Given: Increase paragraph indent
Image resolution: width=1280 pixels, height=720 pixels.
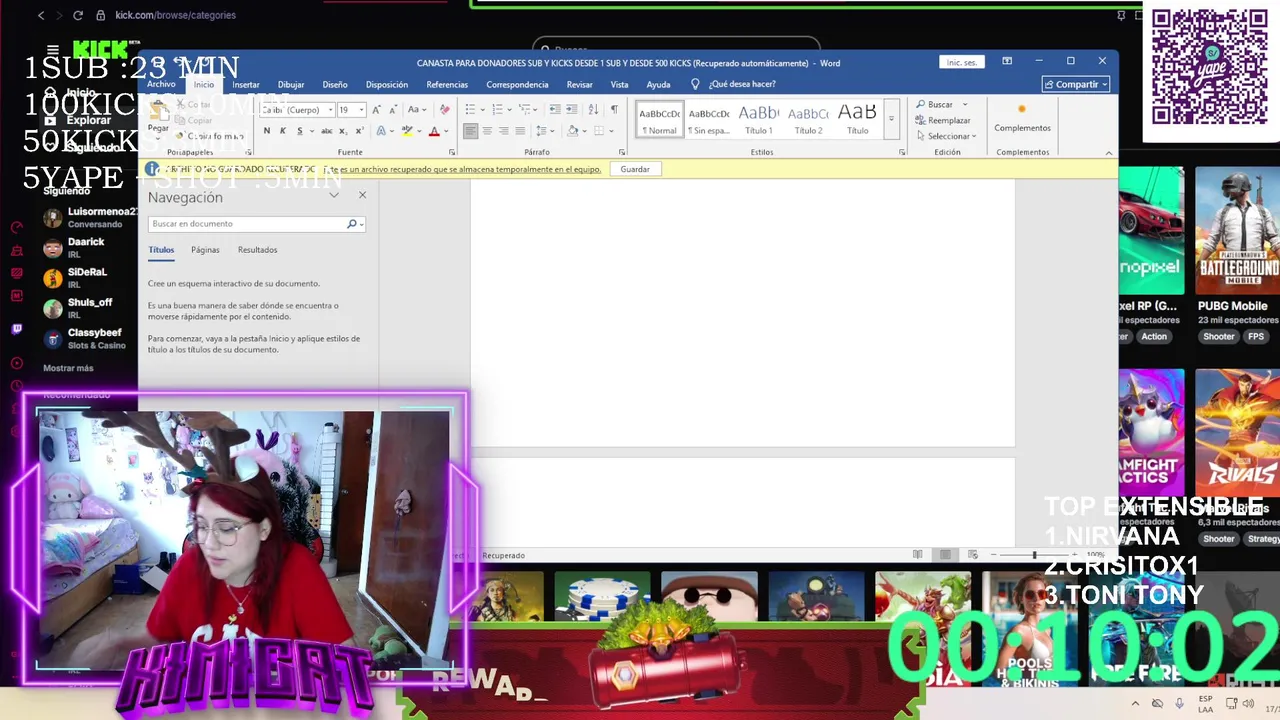Looking at the screenshot, I should [571, 110].
